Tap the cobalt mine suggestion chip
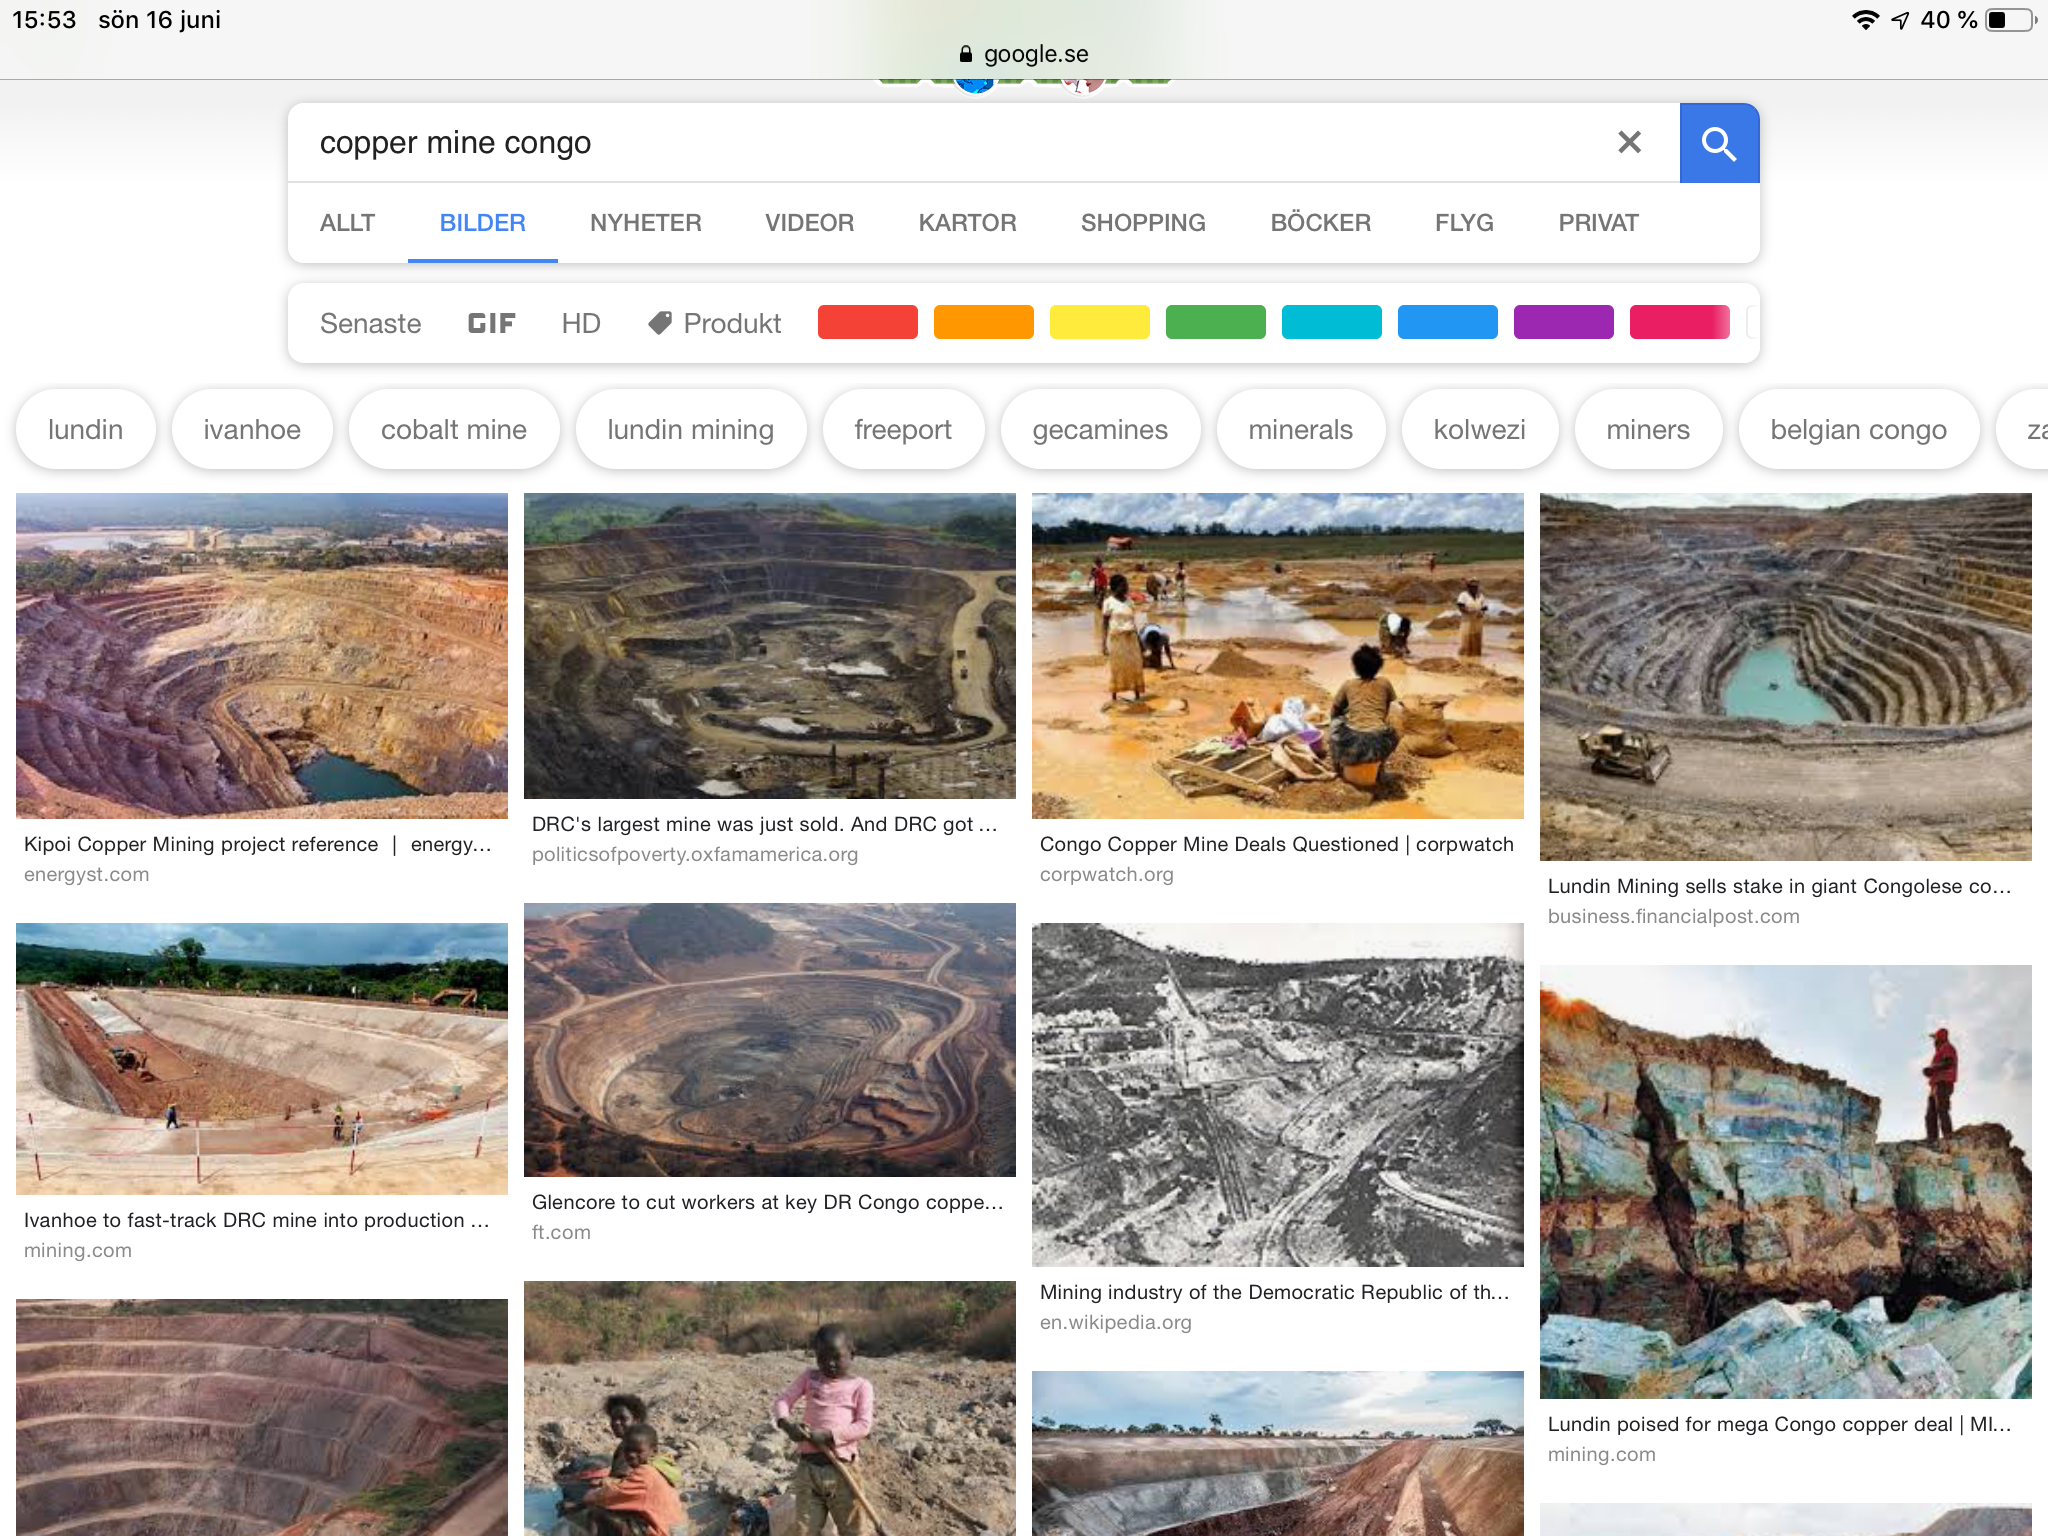The width and height of the screenshot is (2048, 1536). [453, 430]
